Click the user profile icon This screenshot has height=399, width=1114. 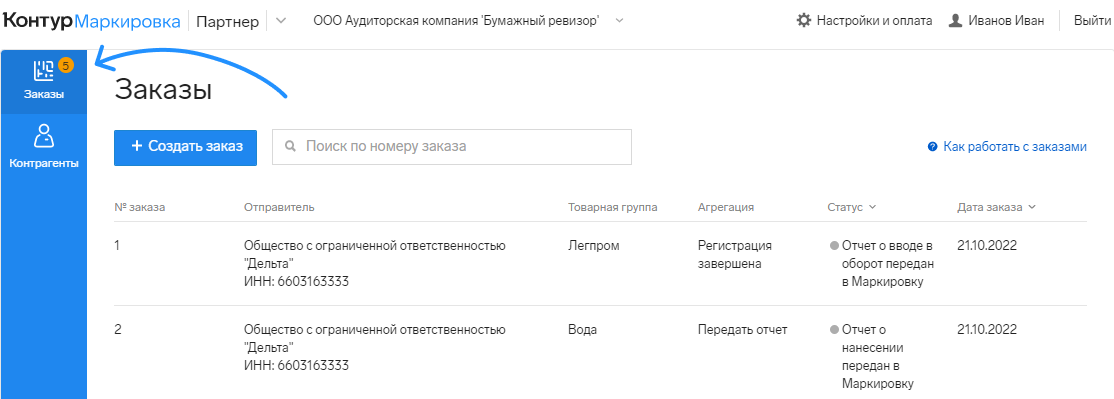coord(956,21)
